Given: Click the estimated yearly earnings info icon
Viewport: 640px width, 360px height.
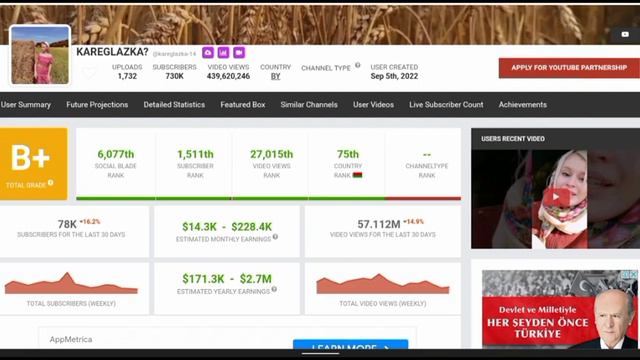Looking at the screenshot, I should 274,289.
